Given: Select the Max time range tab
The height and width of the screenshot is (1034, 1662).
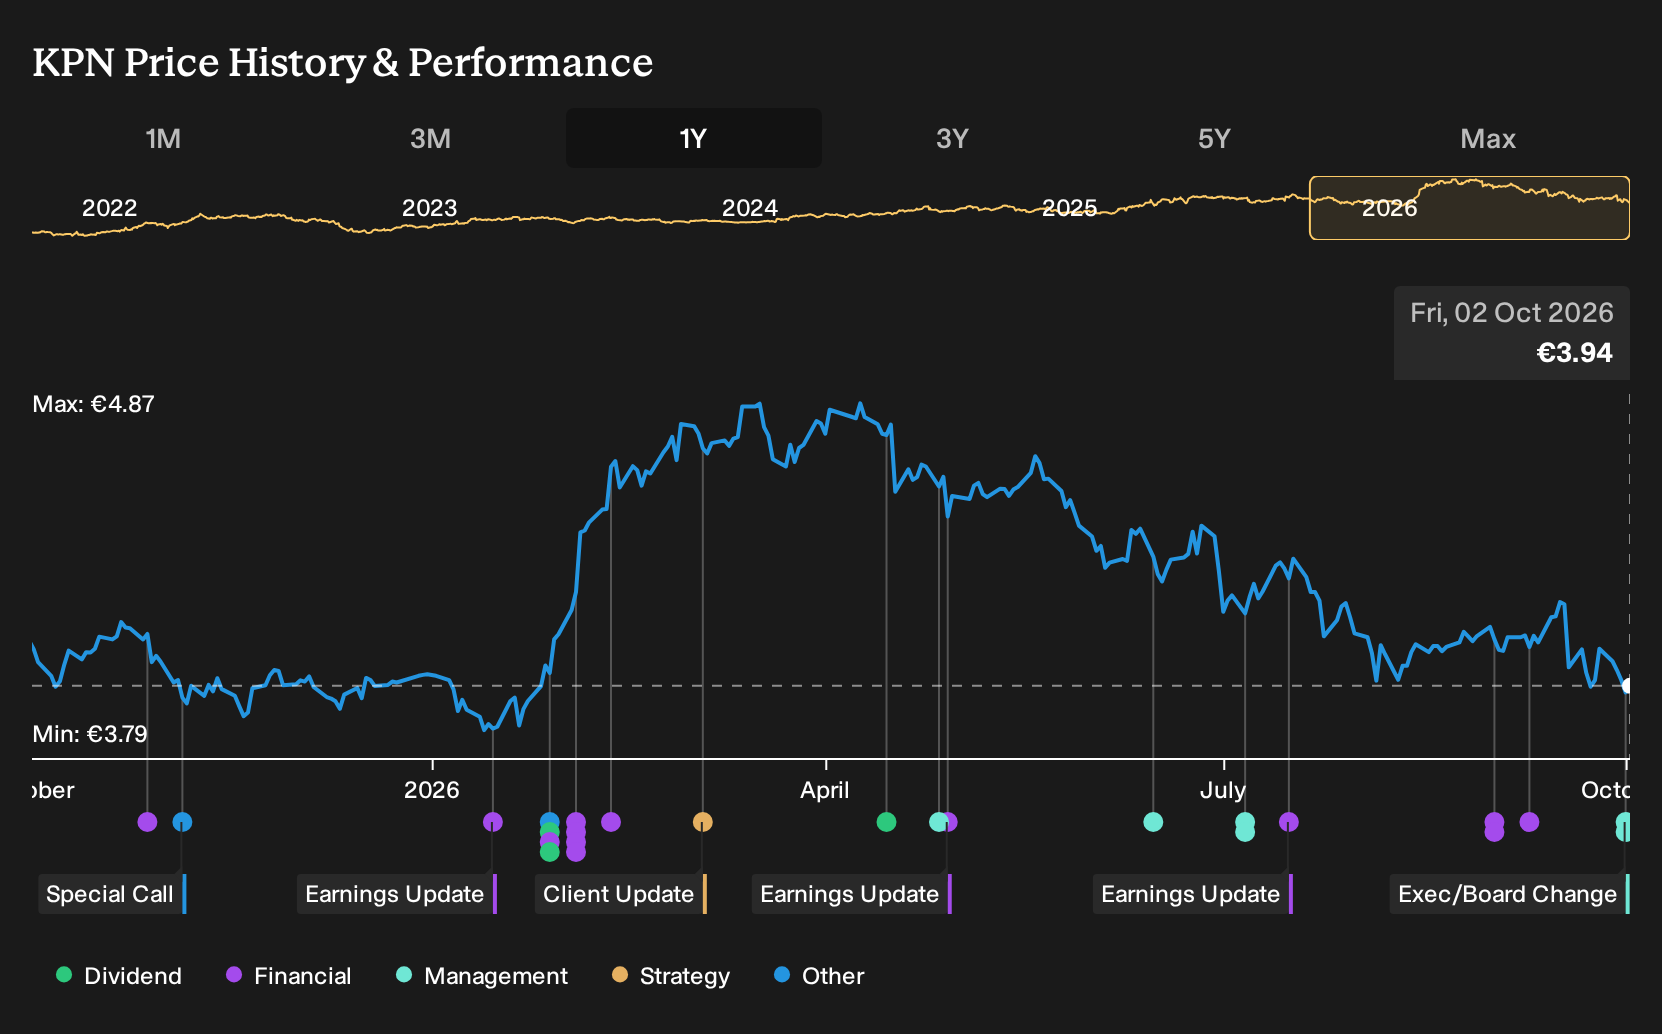Looking at the screenshot, I should pos(1488,139).
